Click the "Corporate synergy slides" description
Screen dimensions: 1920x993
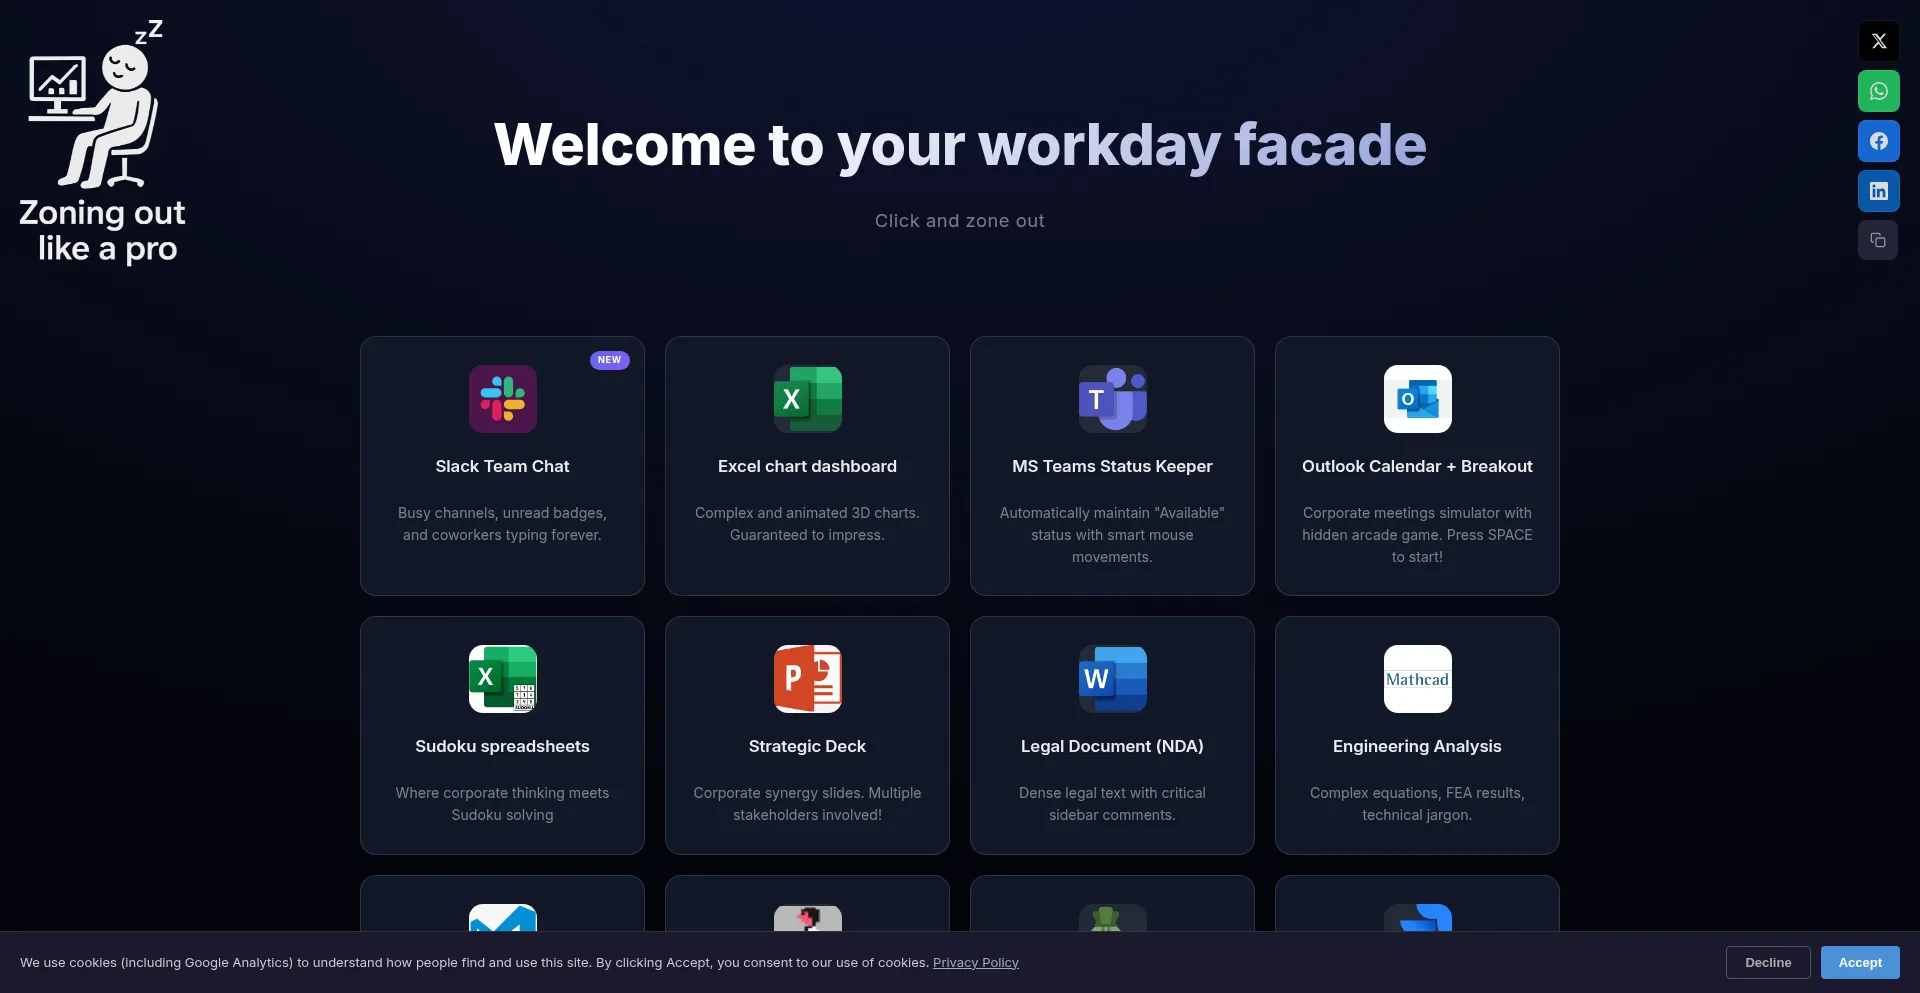pos(808,804)
